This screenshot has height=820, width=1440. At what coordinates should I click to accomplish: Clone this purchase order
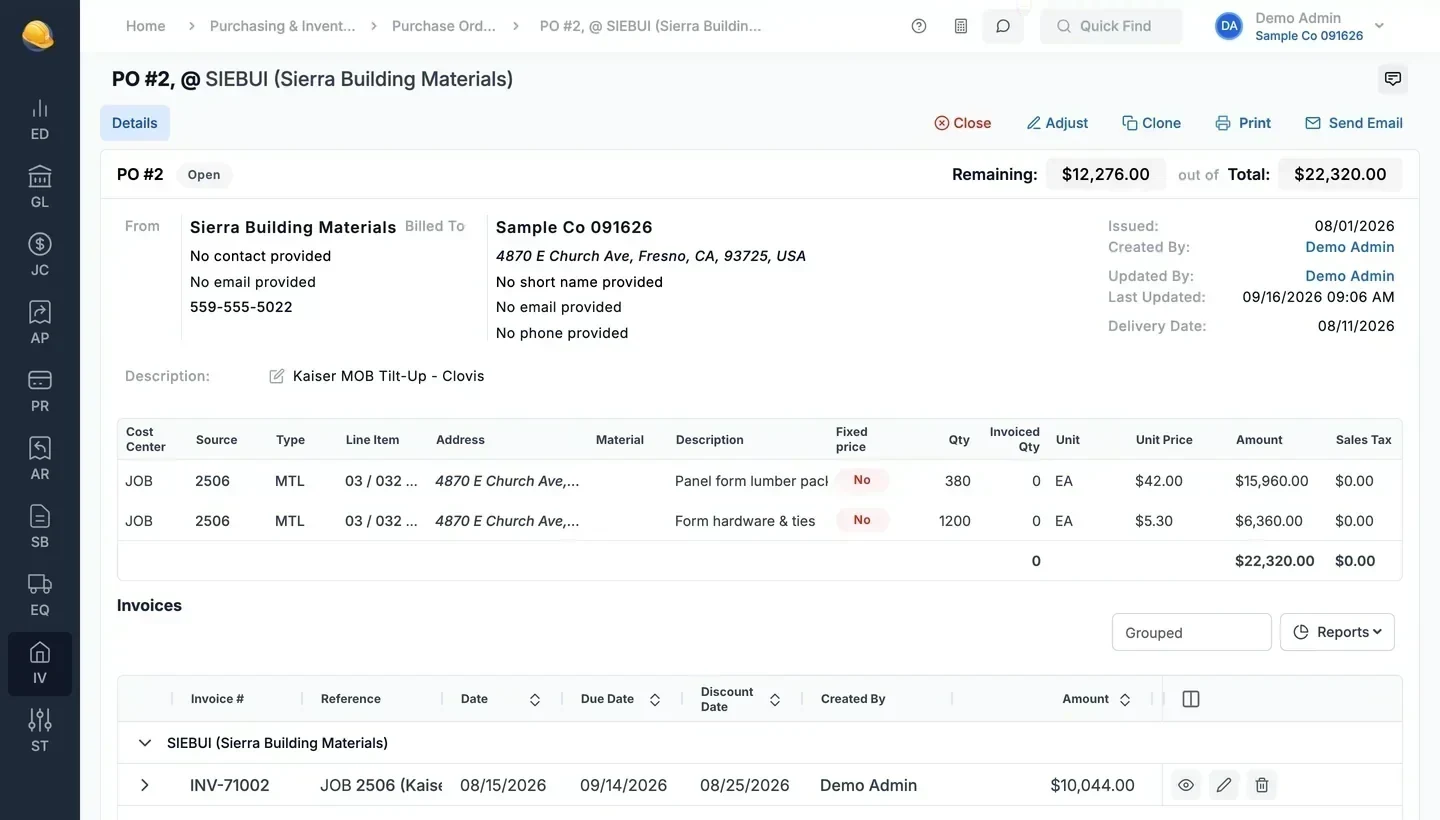click(x=1151, y=123)
